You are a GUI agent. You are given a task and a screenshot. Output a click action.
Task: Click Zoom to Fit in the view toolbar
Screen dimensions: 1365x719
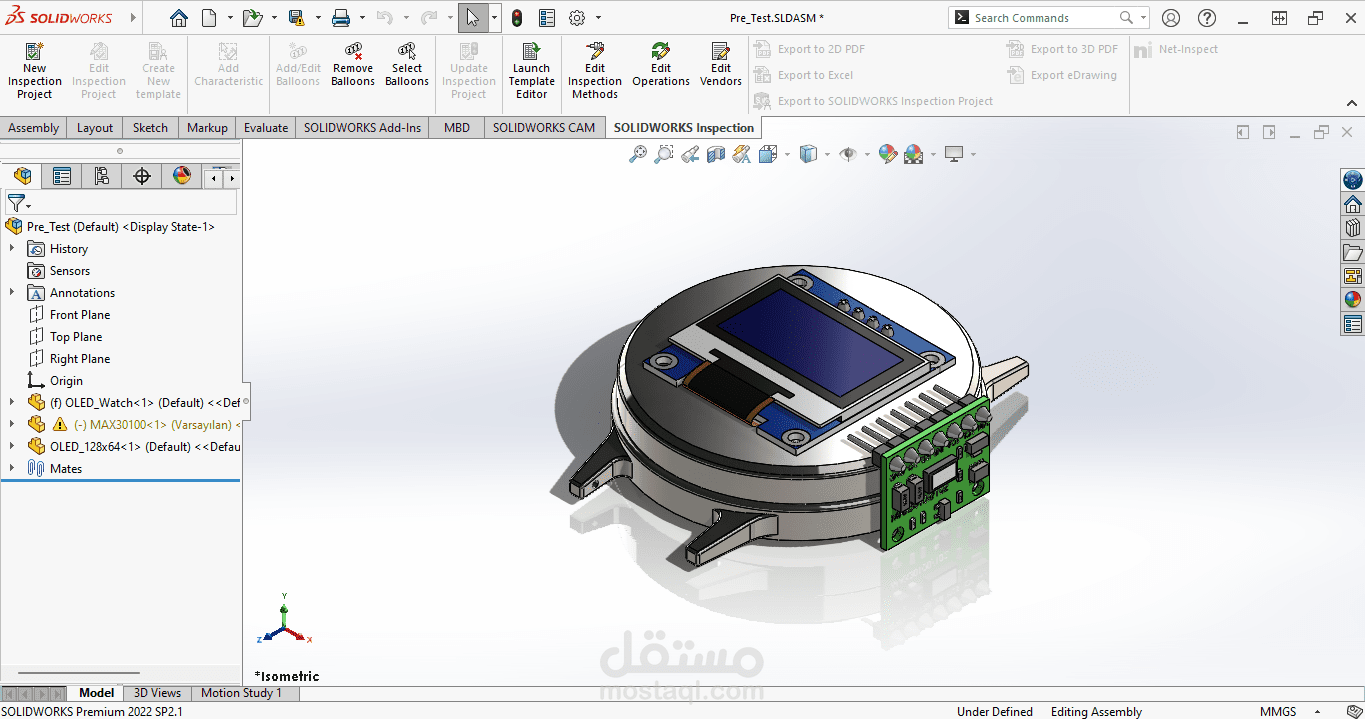pos(638,154)
